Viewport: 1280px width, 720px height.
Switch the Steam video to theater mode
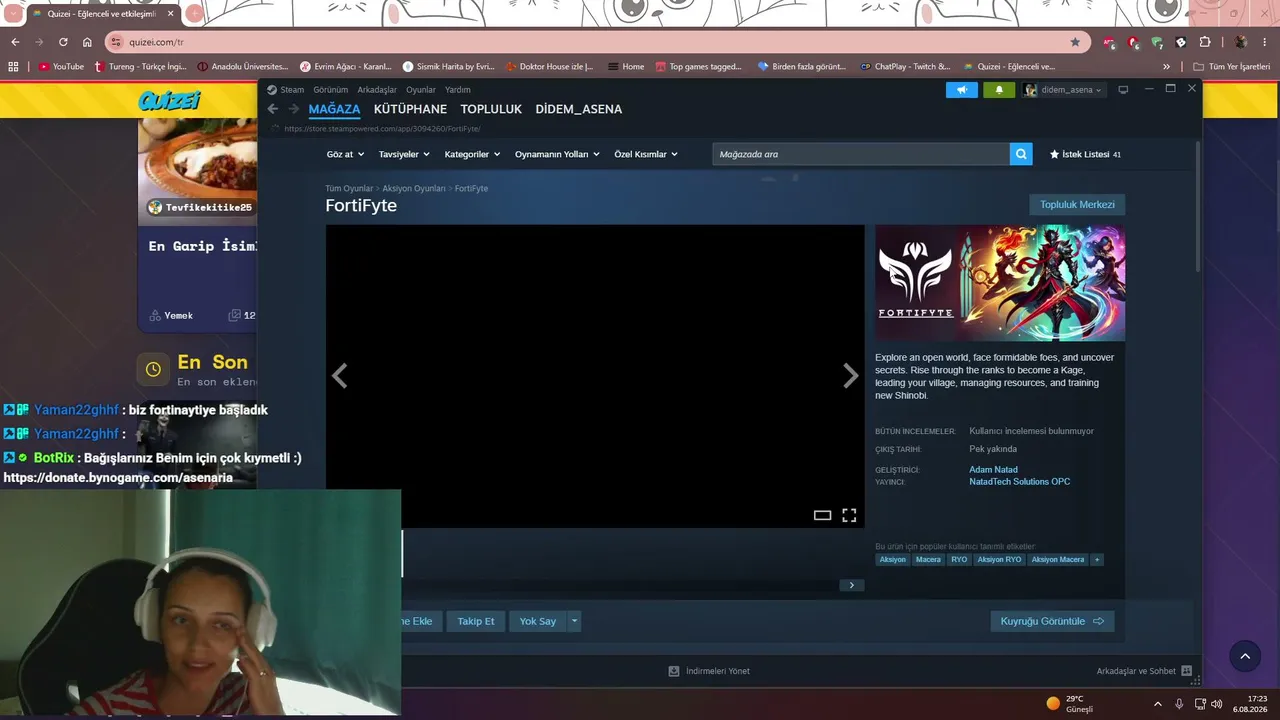[822, 515]
